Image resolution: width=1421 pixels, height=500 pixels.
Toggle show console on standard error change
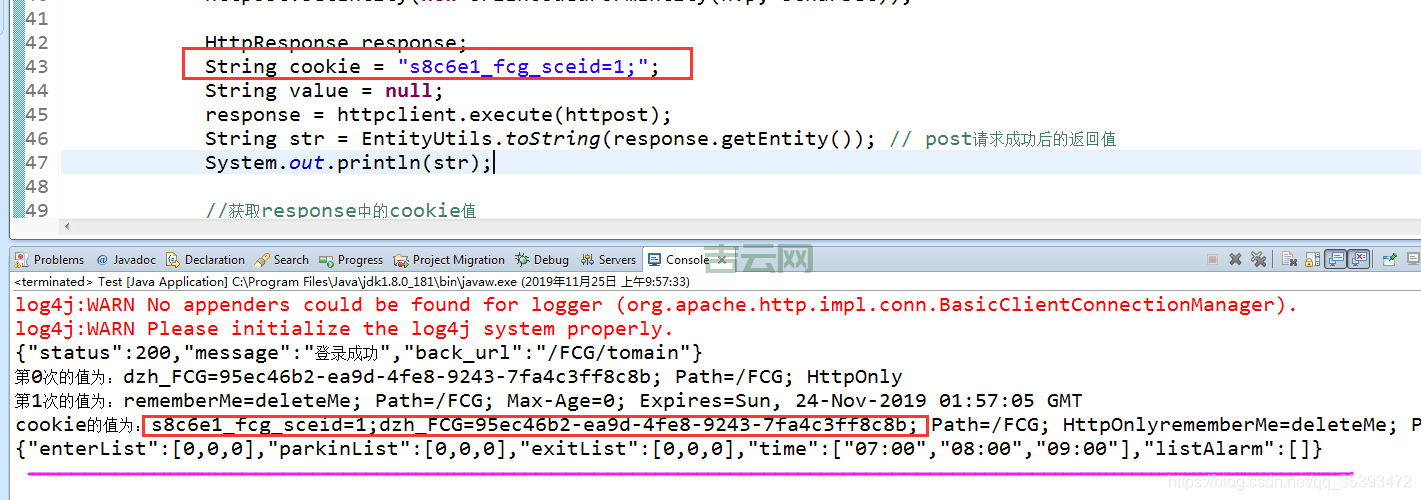point(1358,260)
